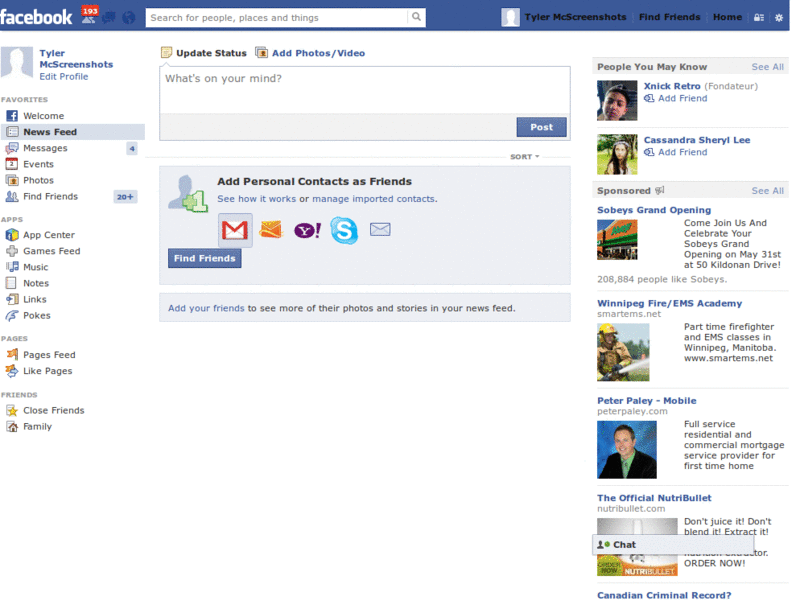This screenshot has height=600, width=800.
Task: Click the facebook logo in the top bar
Action: tap(36, 17)
